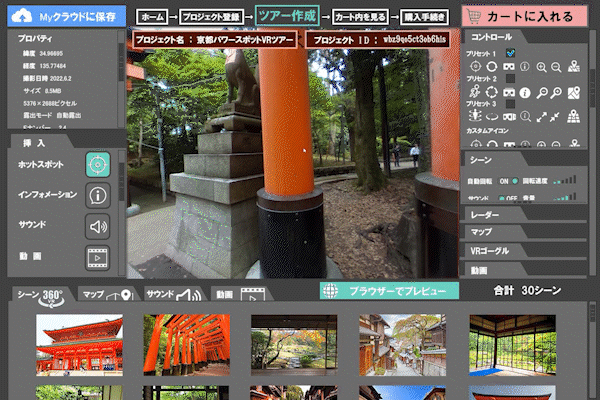The width and height of the screenshot is (600, 400).
Task: Click the Sound speaker insert icon
Action: [x=97, y=225]
